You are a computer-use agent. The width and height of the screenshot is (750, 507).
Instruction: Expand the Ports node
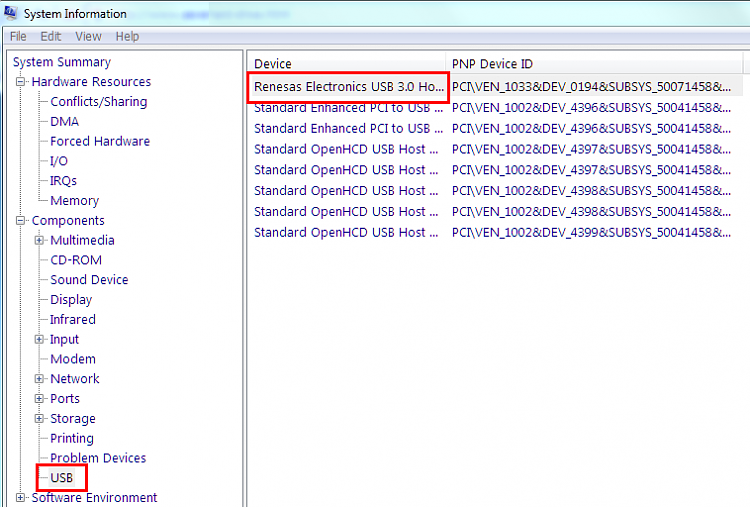[x=39, y=398]
